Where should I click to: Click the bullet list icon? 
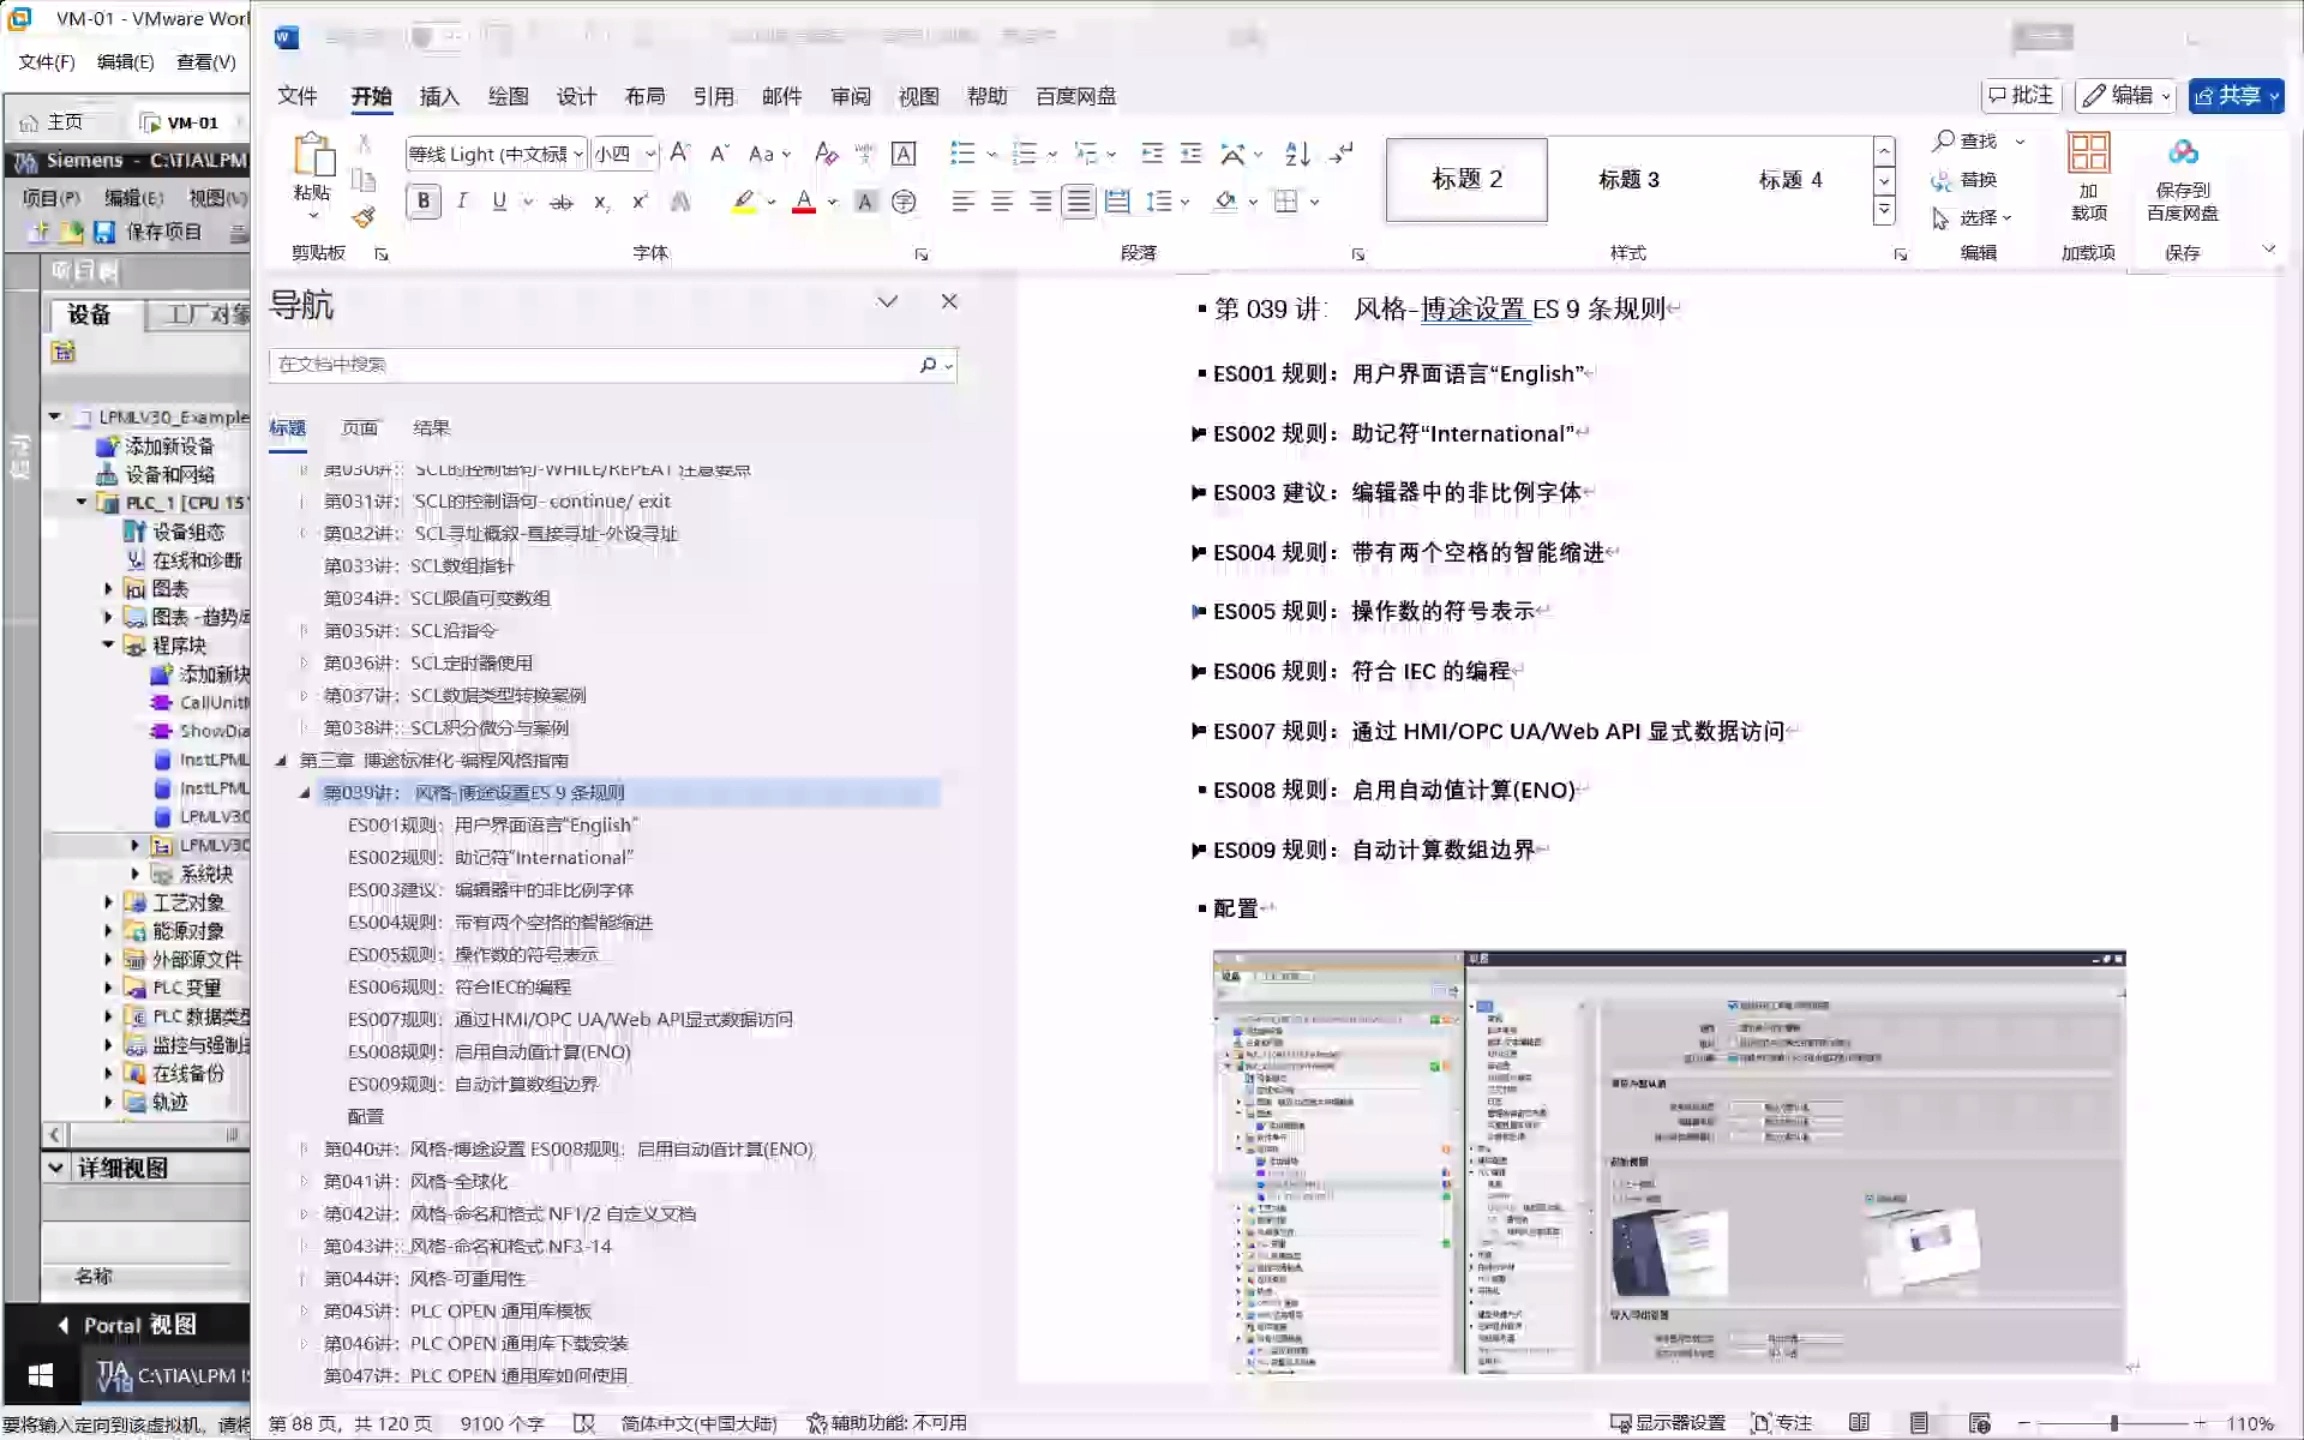point(962,153)
